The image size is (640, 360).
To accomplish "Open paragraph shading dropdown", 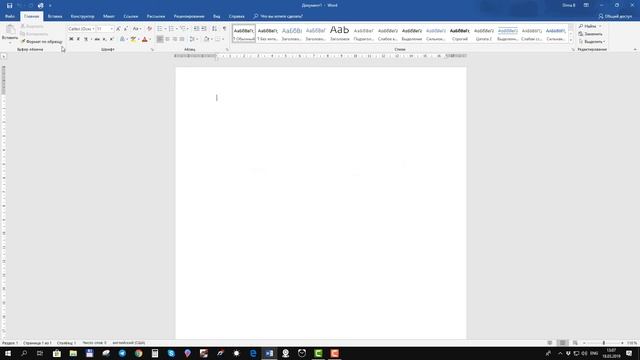I will tap(212, 39).
